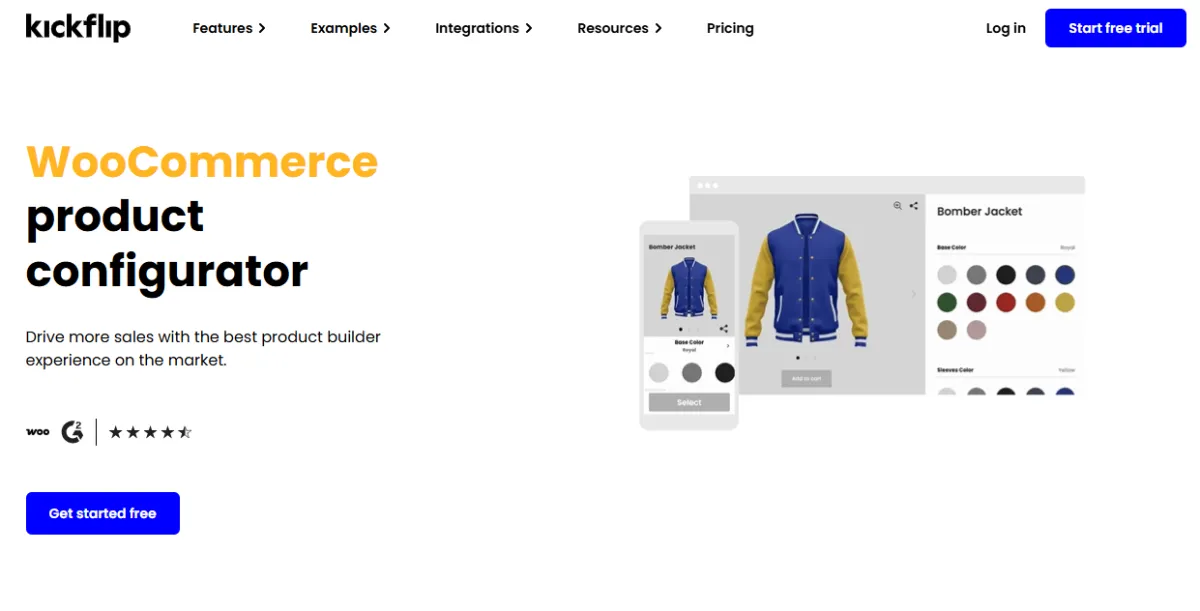The height and width of the screenshot is (611, 1200).
Task: Click the kickflip logo
Action: [78, 28]
